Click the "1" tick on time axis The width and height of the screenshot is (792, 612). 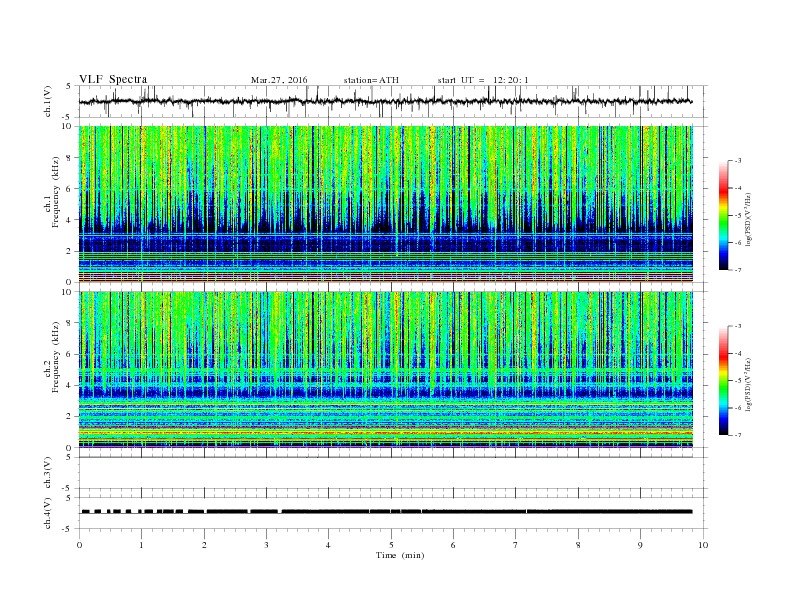(141, 545)
